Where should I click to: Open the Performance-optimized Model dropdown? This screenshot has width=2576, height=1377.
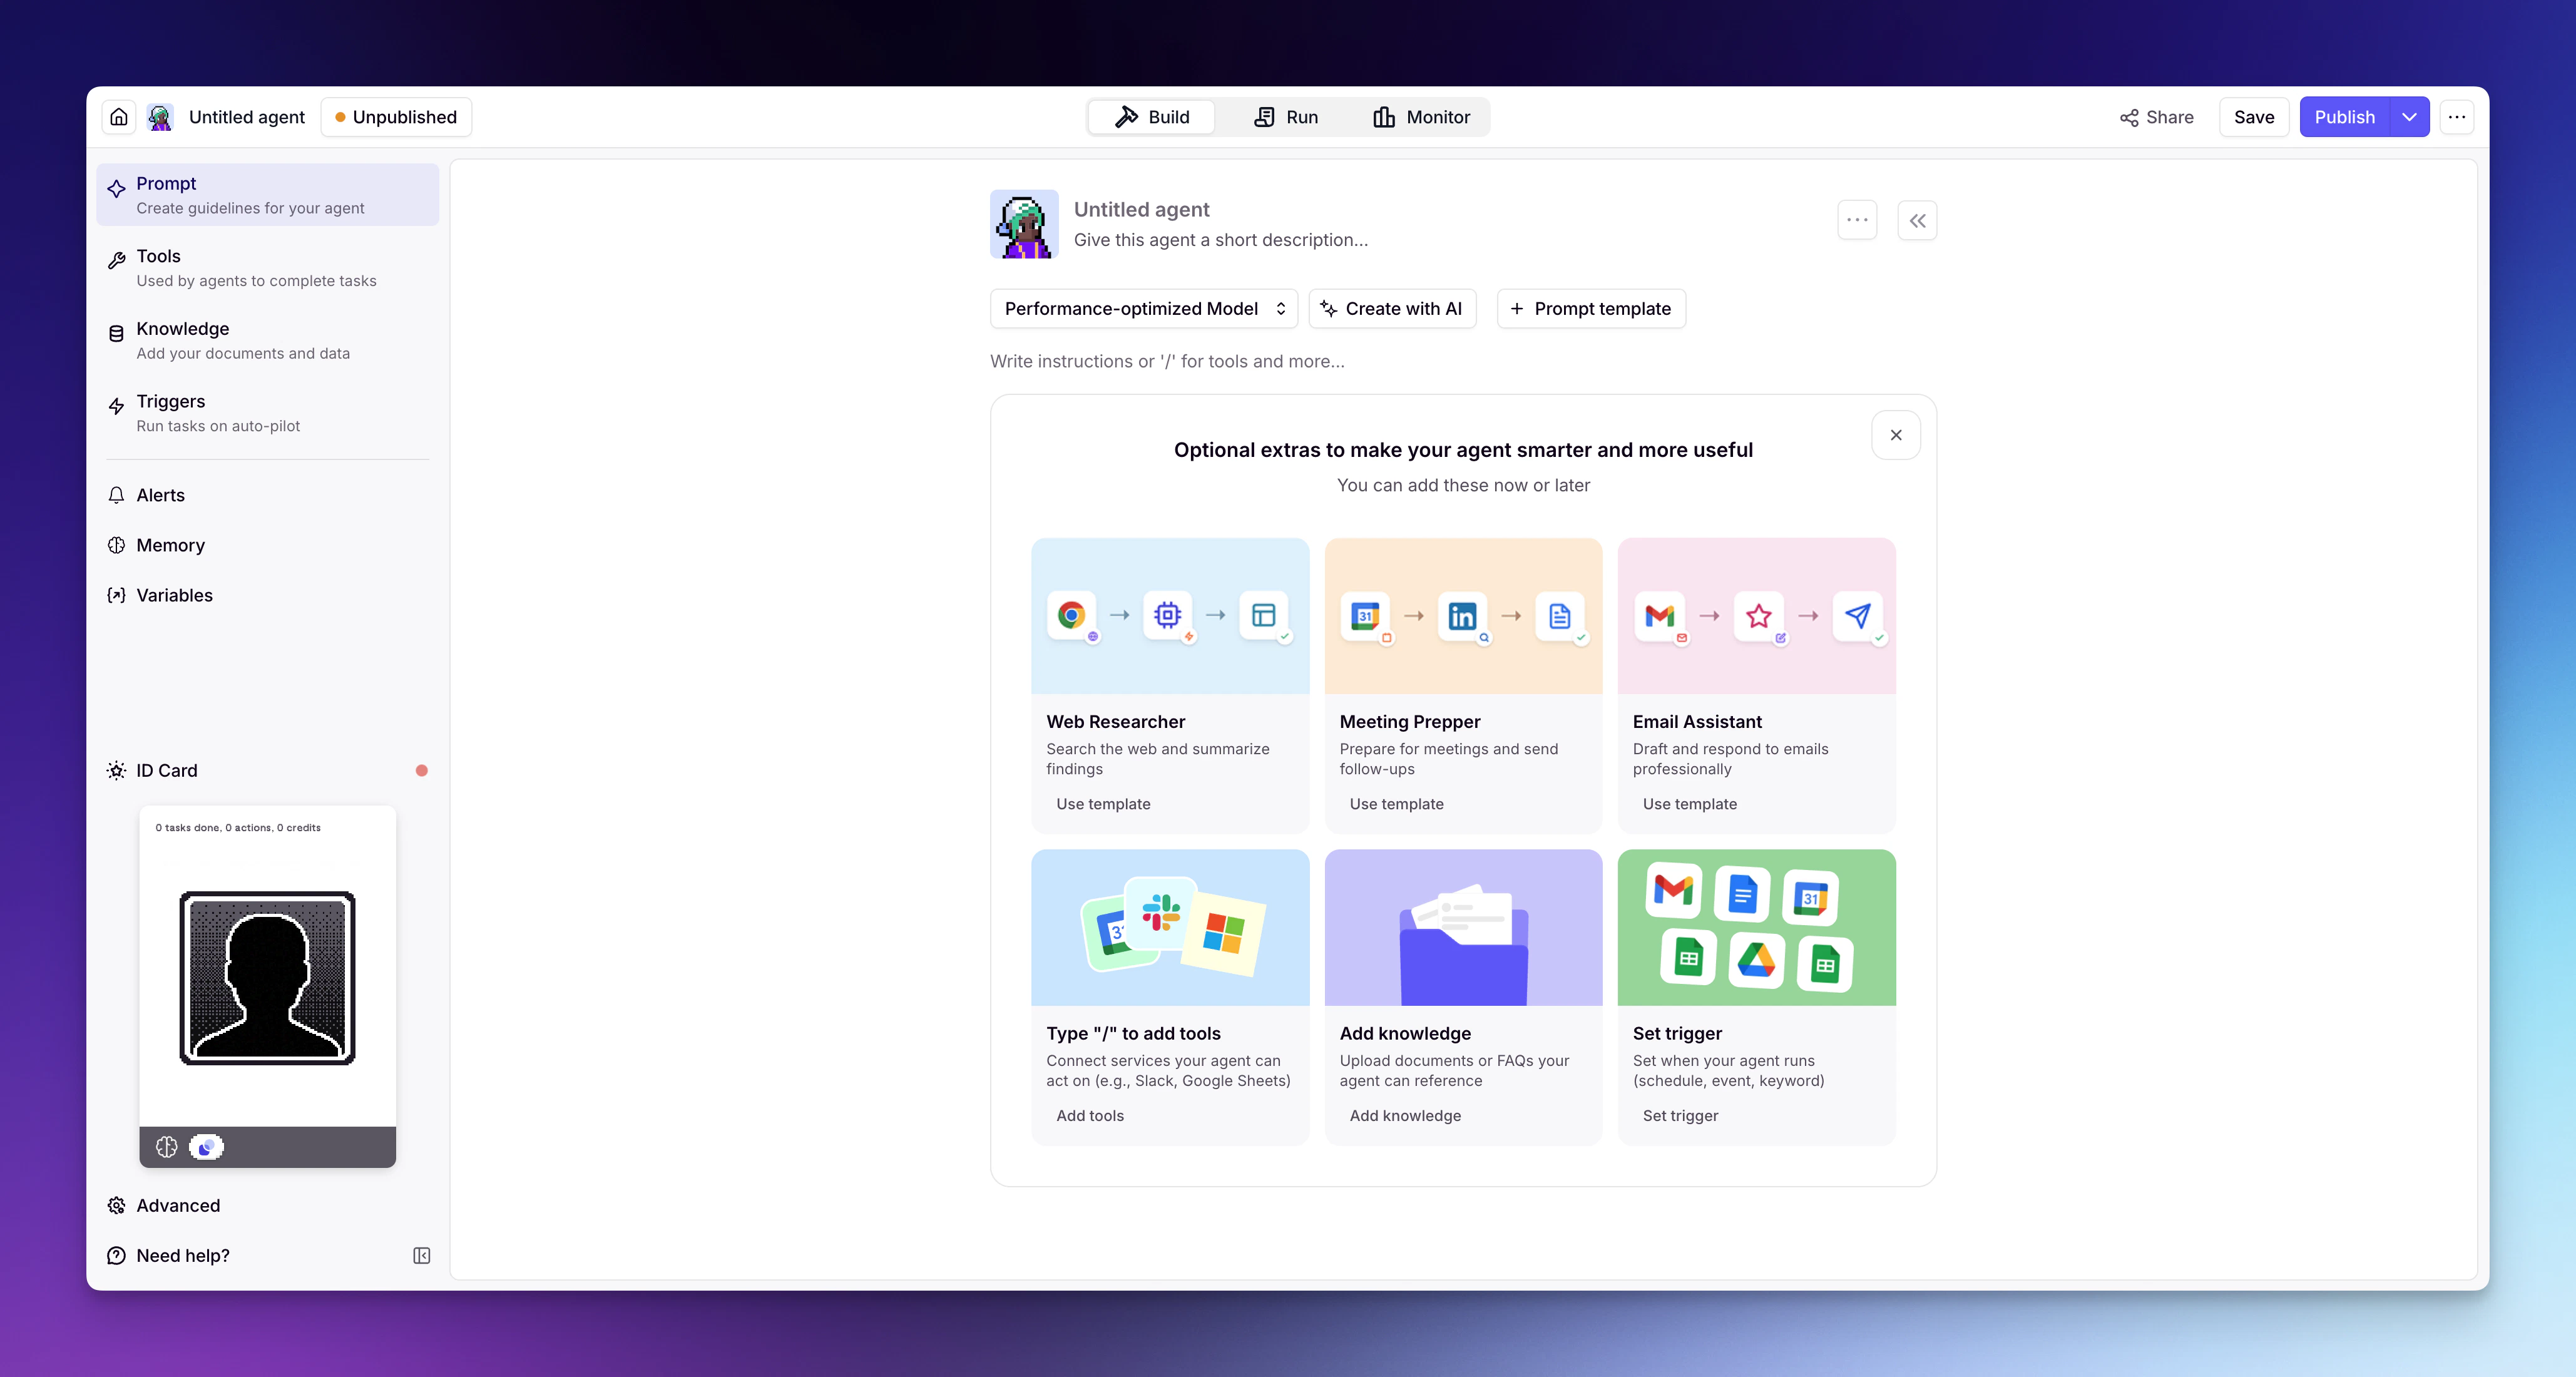pyautogui.click(x=1143, y=308)
